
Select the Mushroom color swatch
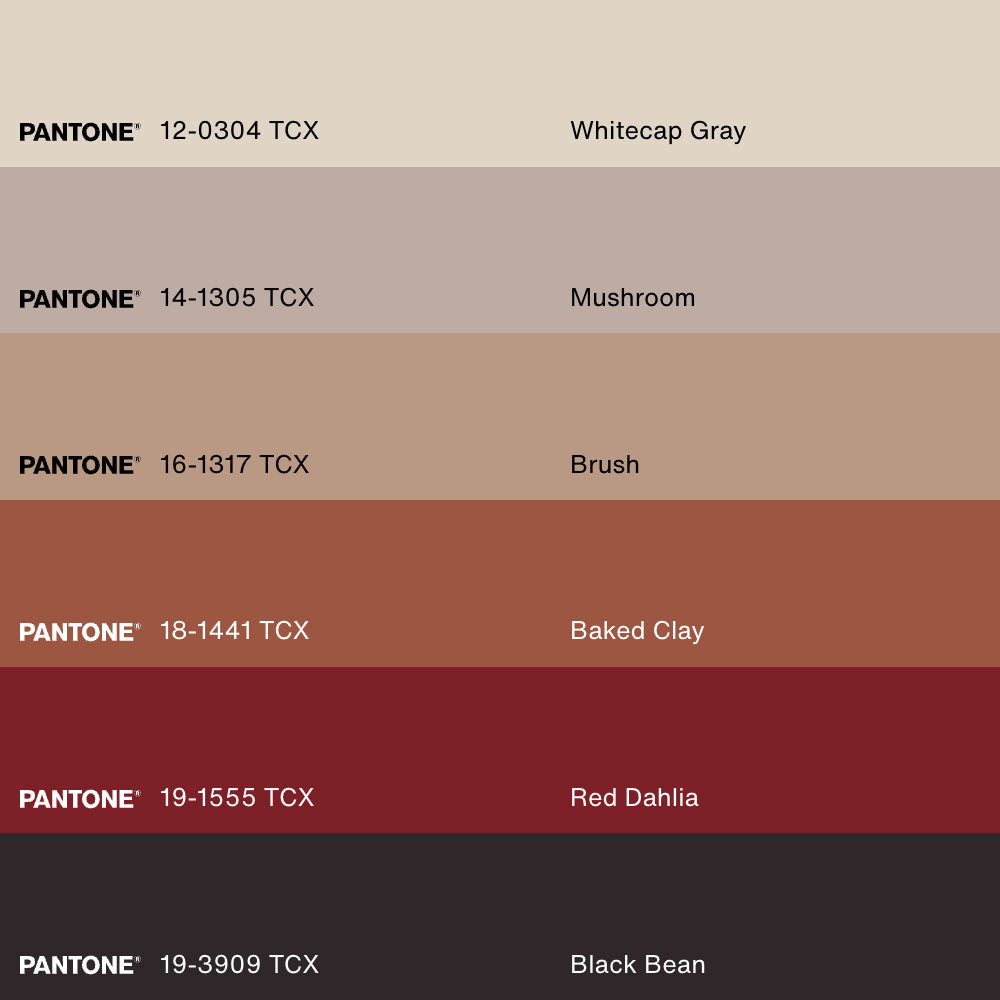pyautogui.click(x=500, y=228)
